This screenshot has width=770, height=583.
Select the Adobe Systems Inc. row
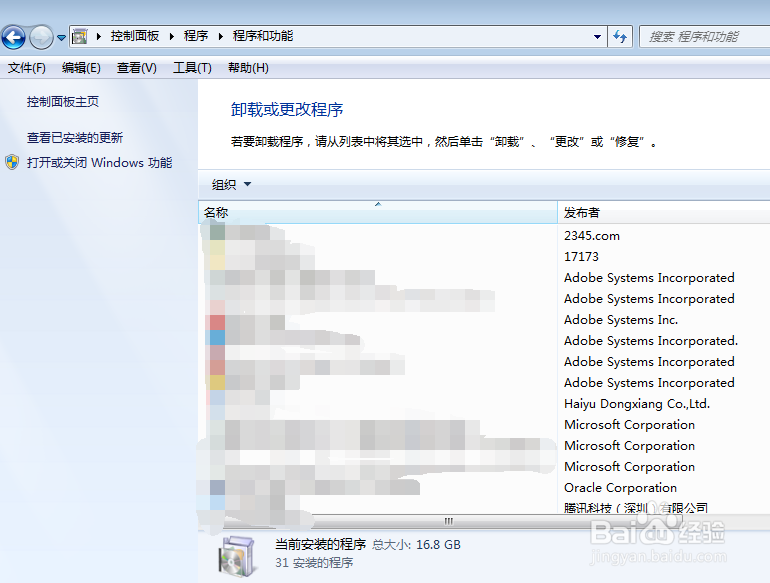coord(484,320)
